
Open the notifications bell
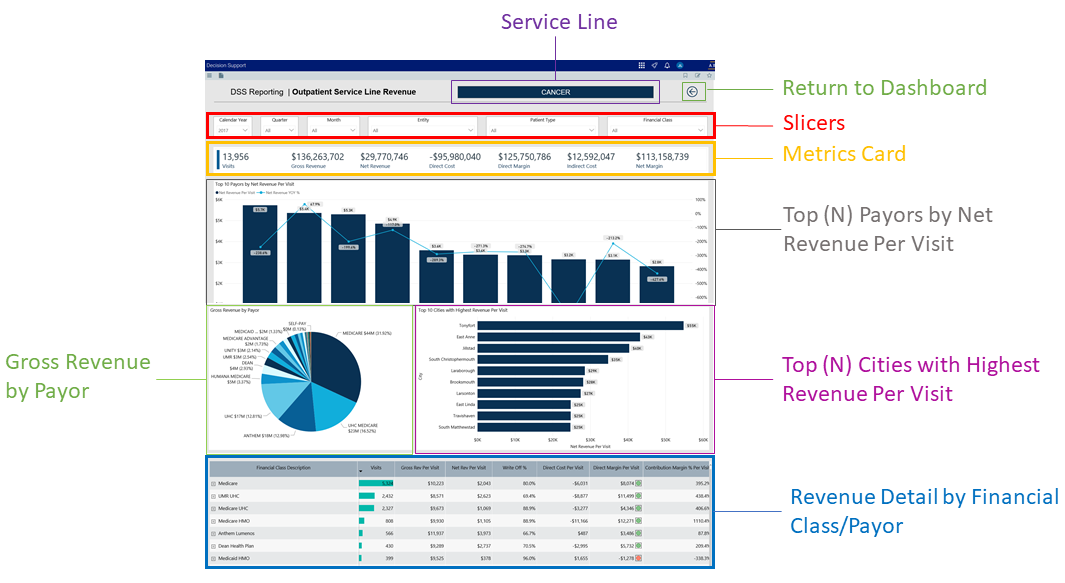(667, 65)
